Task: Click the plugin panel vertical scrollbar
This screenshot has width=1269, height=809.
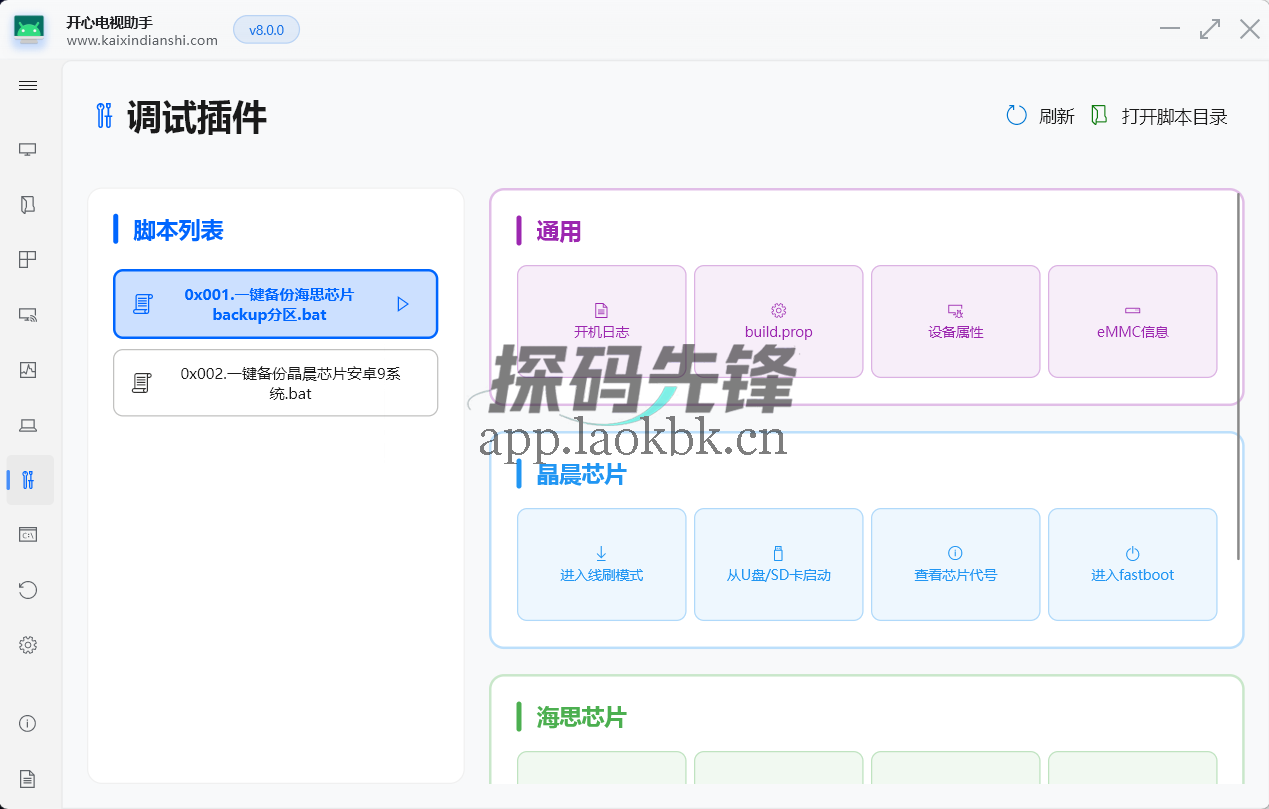Action: pos(1239,375)
